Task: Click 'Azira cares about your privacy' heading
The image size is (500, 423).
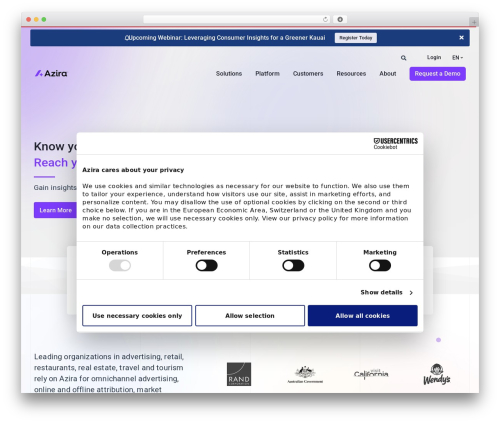Action: click(133, 170)
